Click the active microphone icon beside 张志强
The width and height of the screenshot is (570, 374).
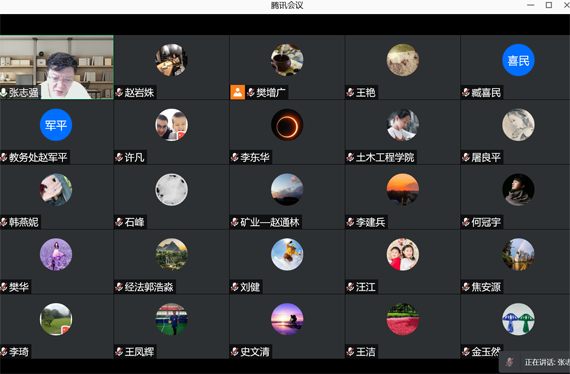(x=4, y=93)
